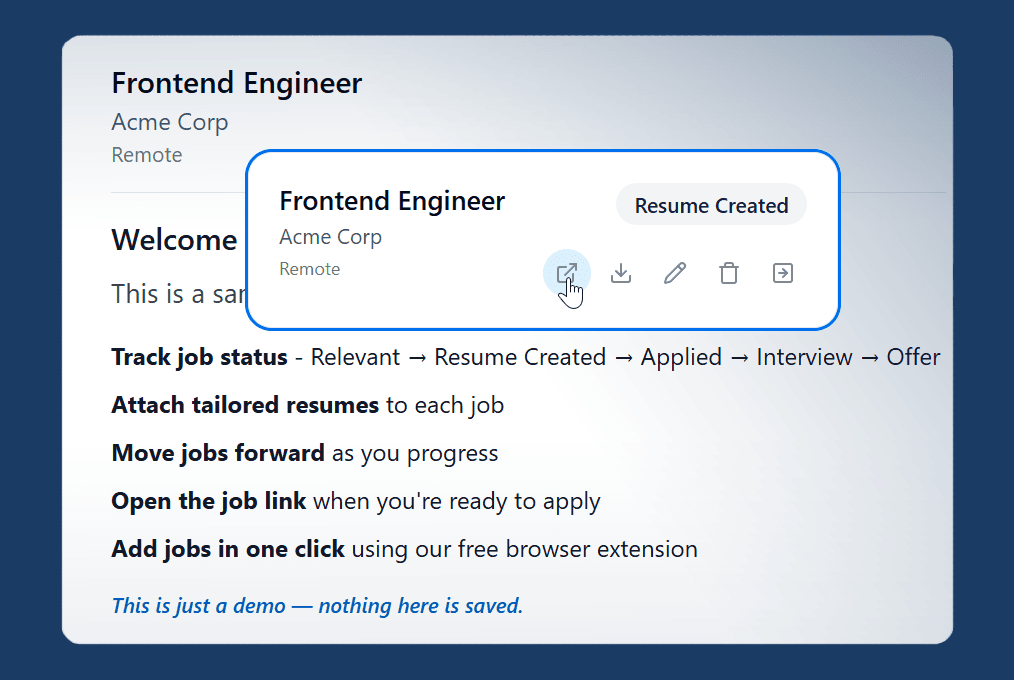
Task: Delete the job using trash icon
Action: [x=729, y=272]
